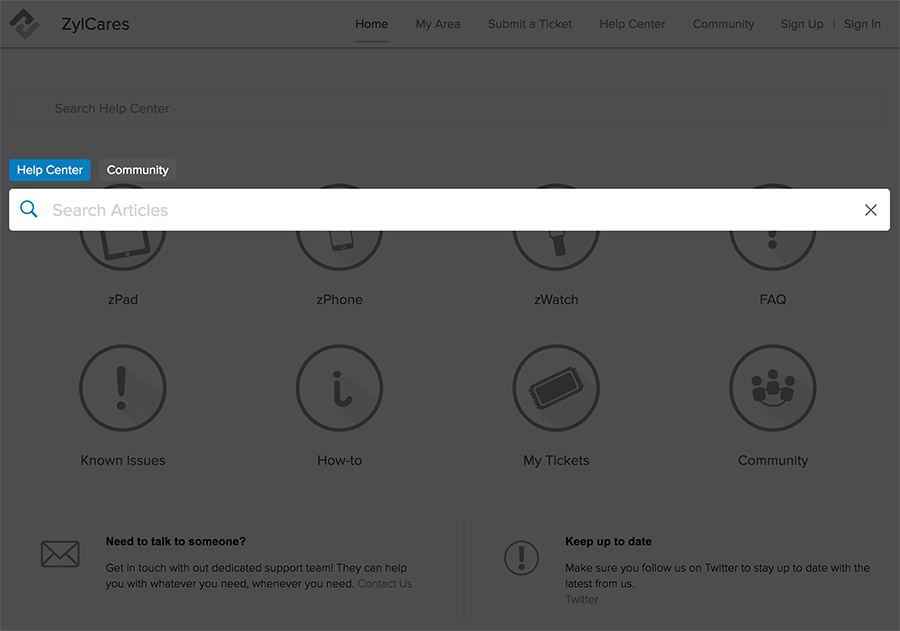
Task: Open the zPhone category icon
Action: tap(339, 250)
